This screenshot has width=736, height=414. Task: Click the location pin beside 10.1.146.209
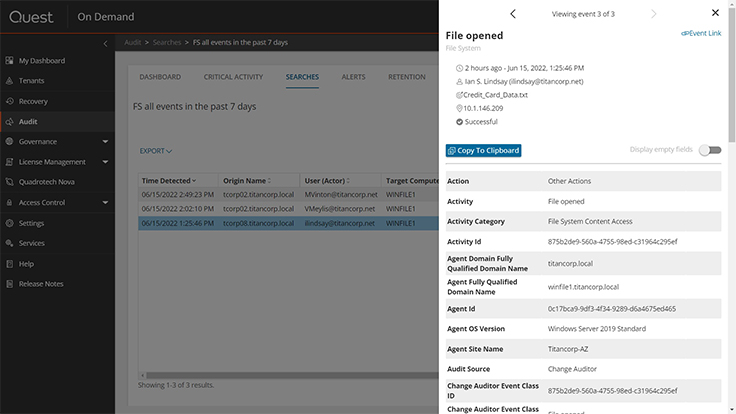pos(459,108)
